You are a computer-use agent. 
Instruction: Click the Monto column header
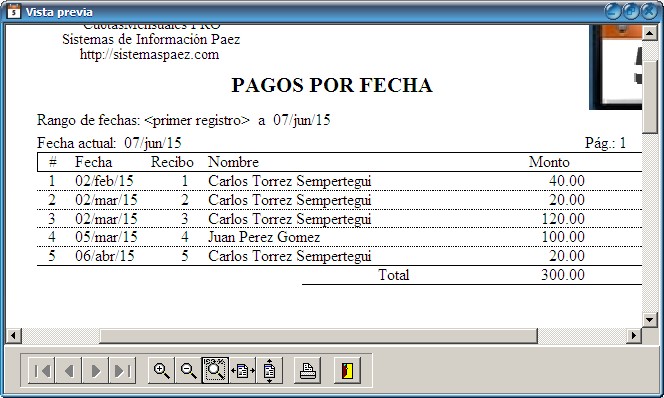pyautogui.click(x=549, y=162)
